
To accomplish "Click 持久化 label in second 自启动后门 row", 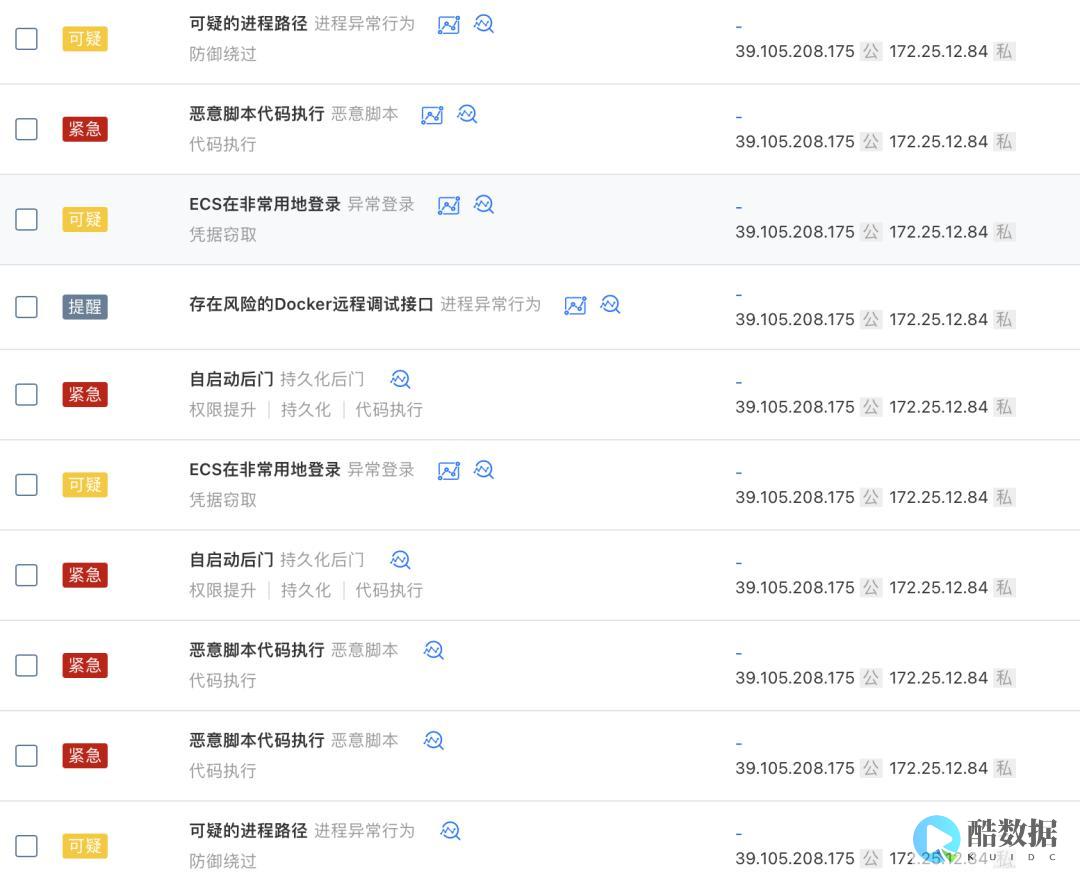I will pyautogui.click(x=306, y=590).
